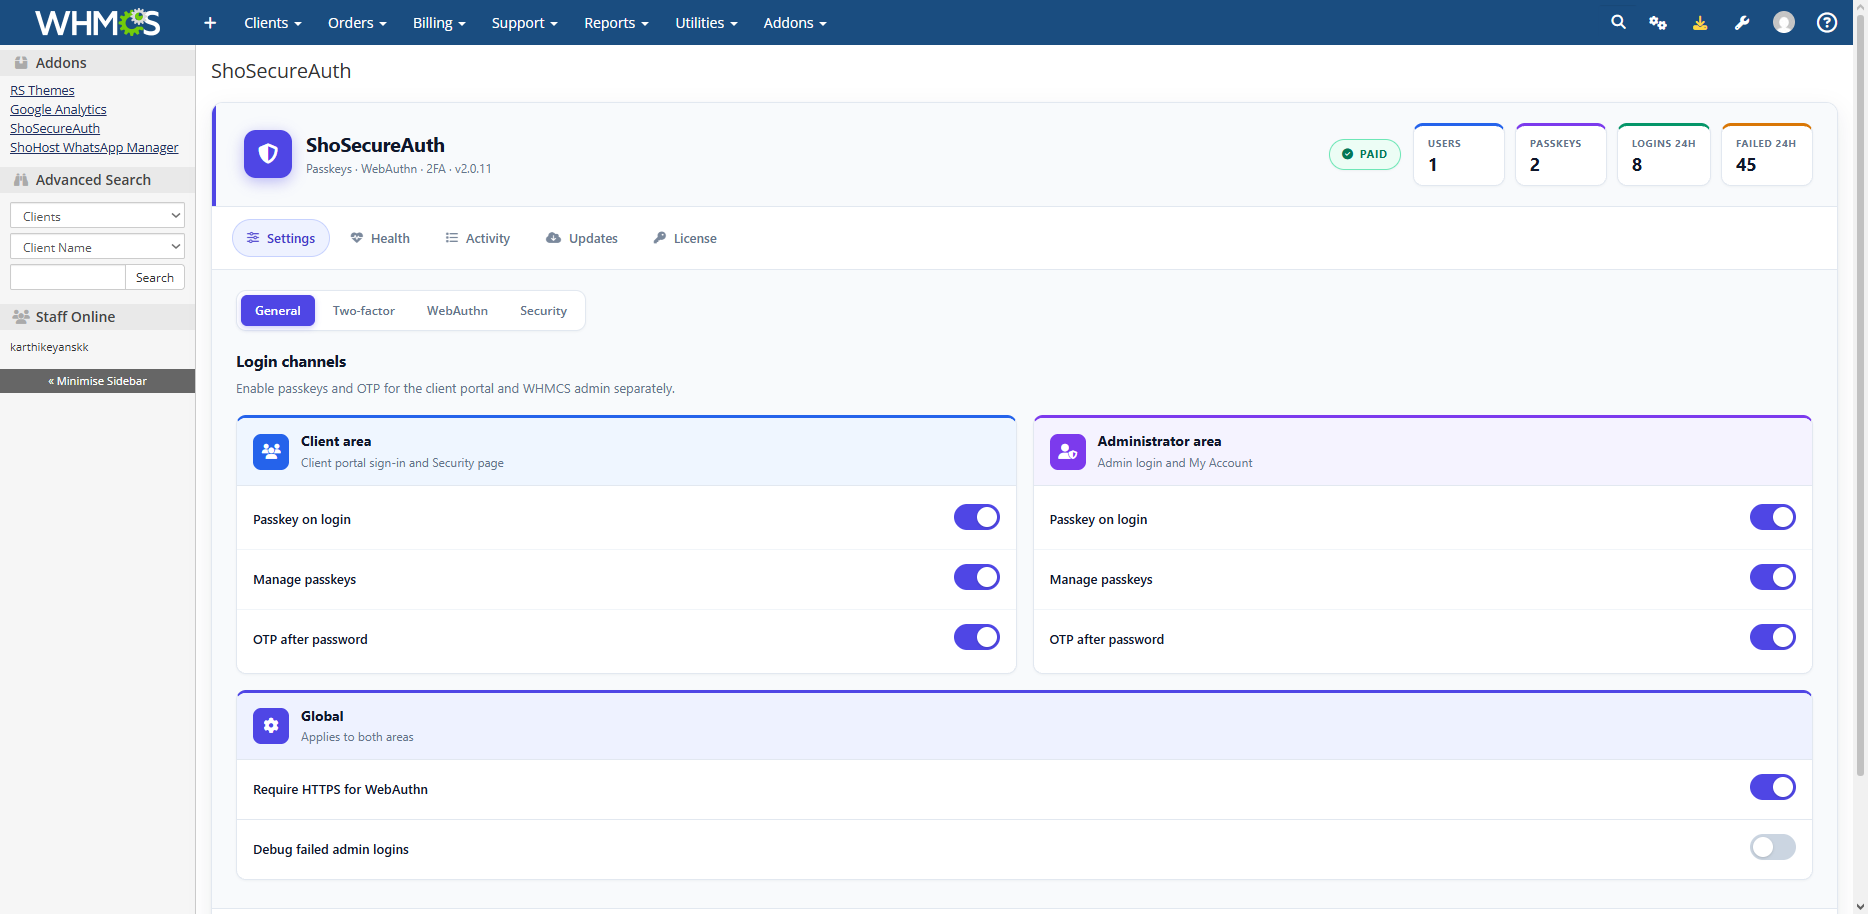Viewport: 1868px width, 914px height.
Task: Enable Debug failed admin logins
Action: (1773, 847)
